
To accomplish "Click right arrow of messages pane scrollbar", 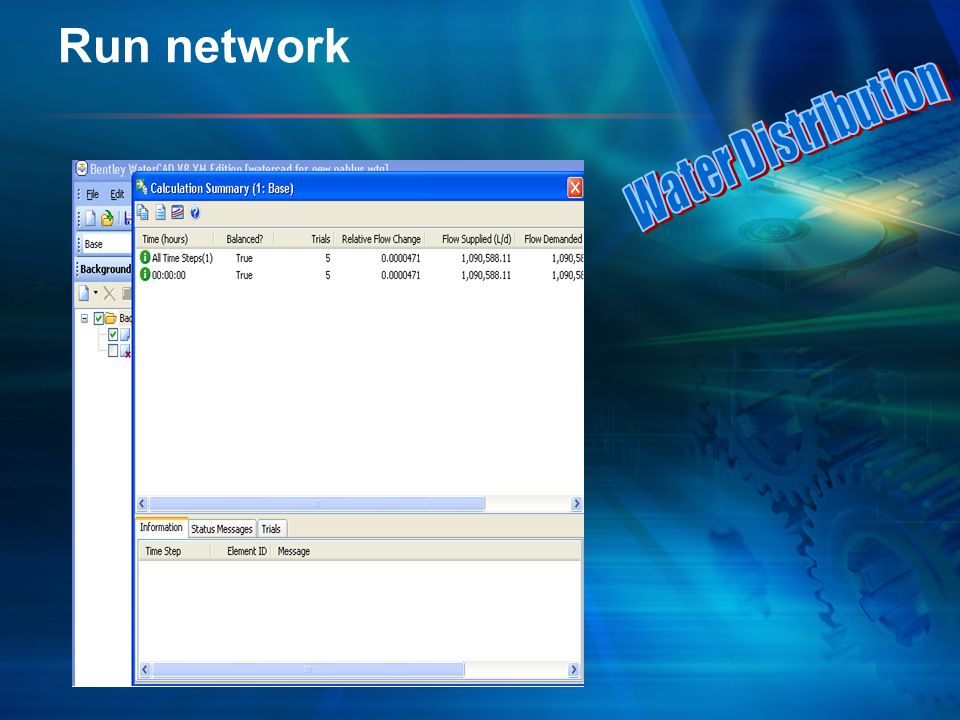I will [x=574, y=669].
